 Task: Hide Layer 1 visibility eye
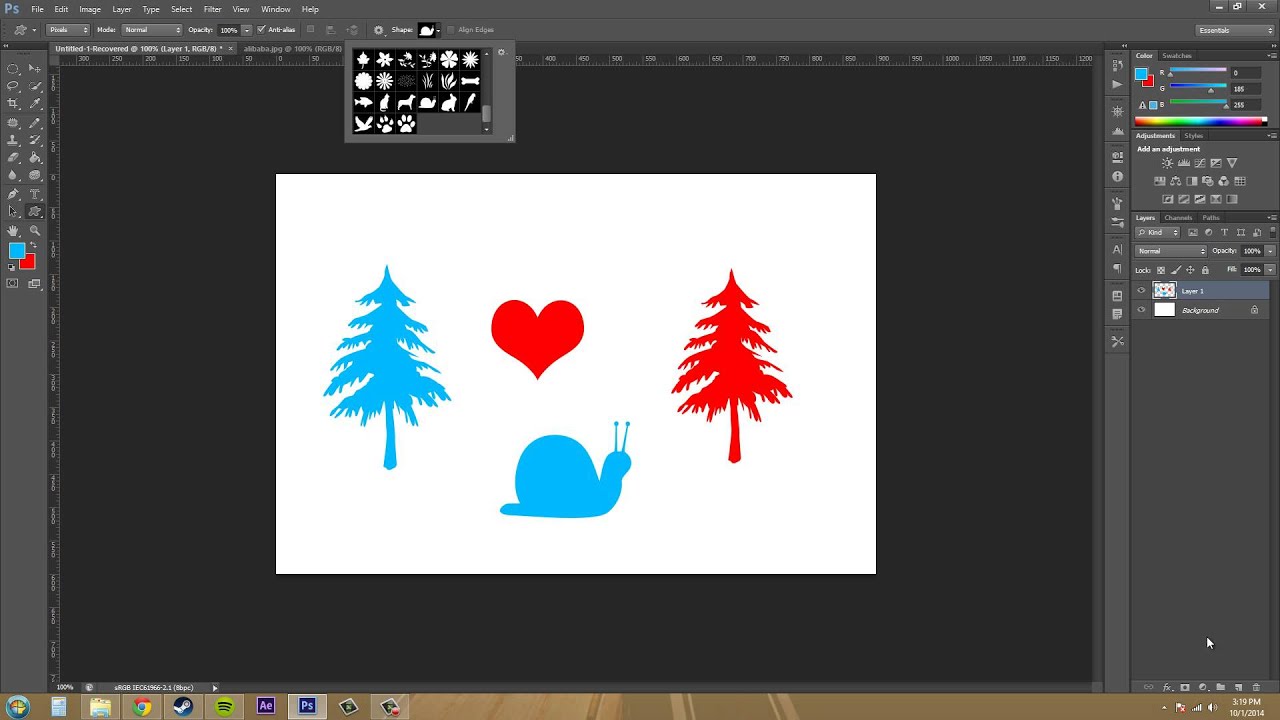click(x=1141, y=291)
